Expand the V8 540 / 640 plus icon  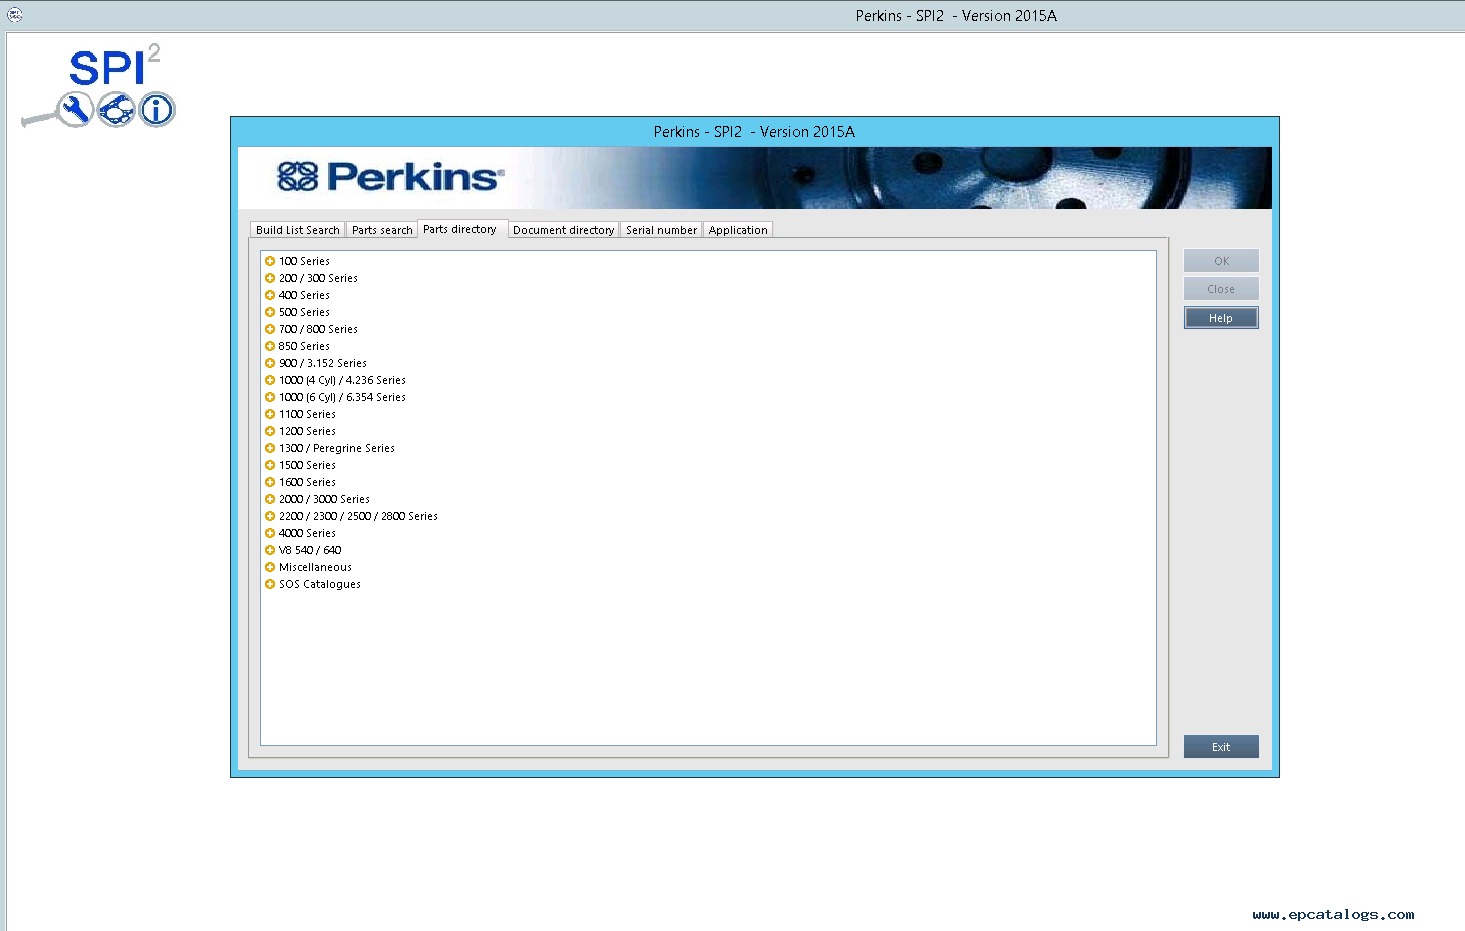coord(270,550)
